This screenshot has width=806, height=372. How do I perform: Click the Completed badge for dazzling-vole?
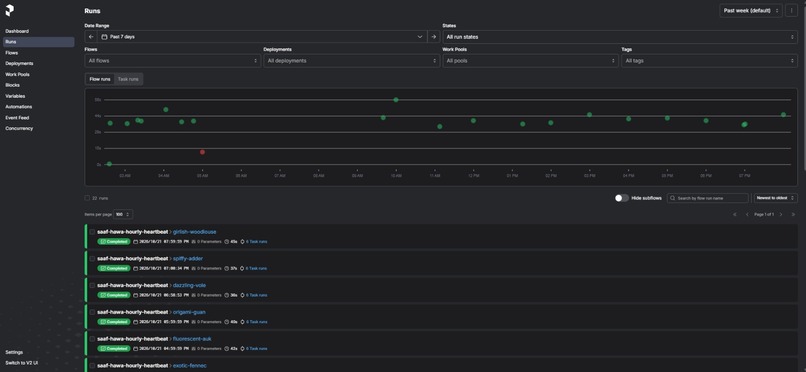pyautogui.click(x=114, y=295)
